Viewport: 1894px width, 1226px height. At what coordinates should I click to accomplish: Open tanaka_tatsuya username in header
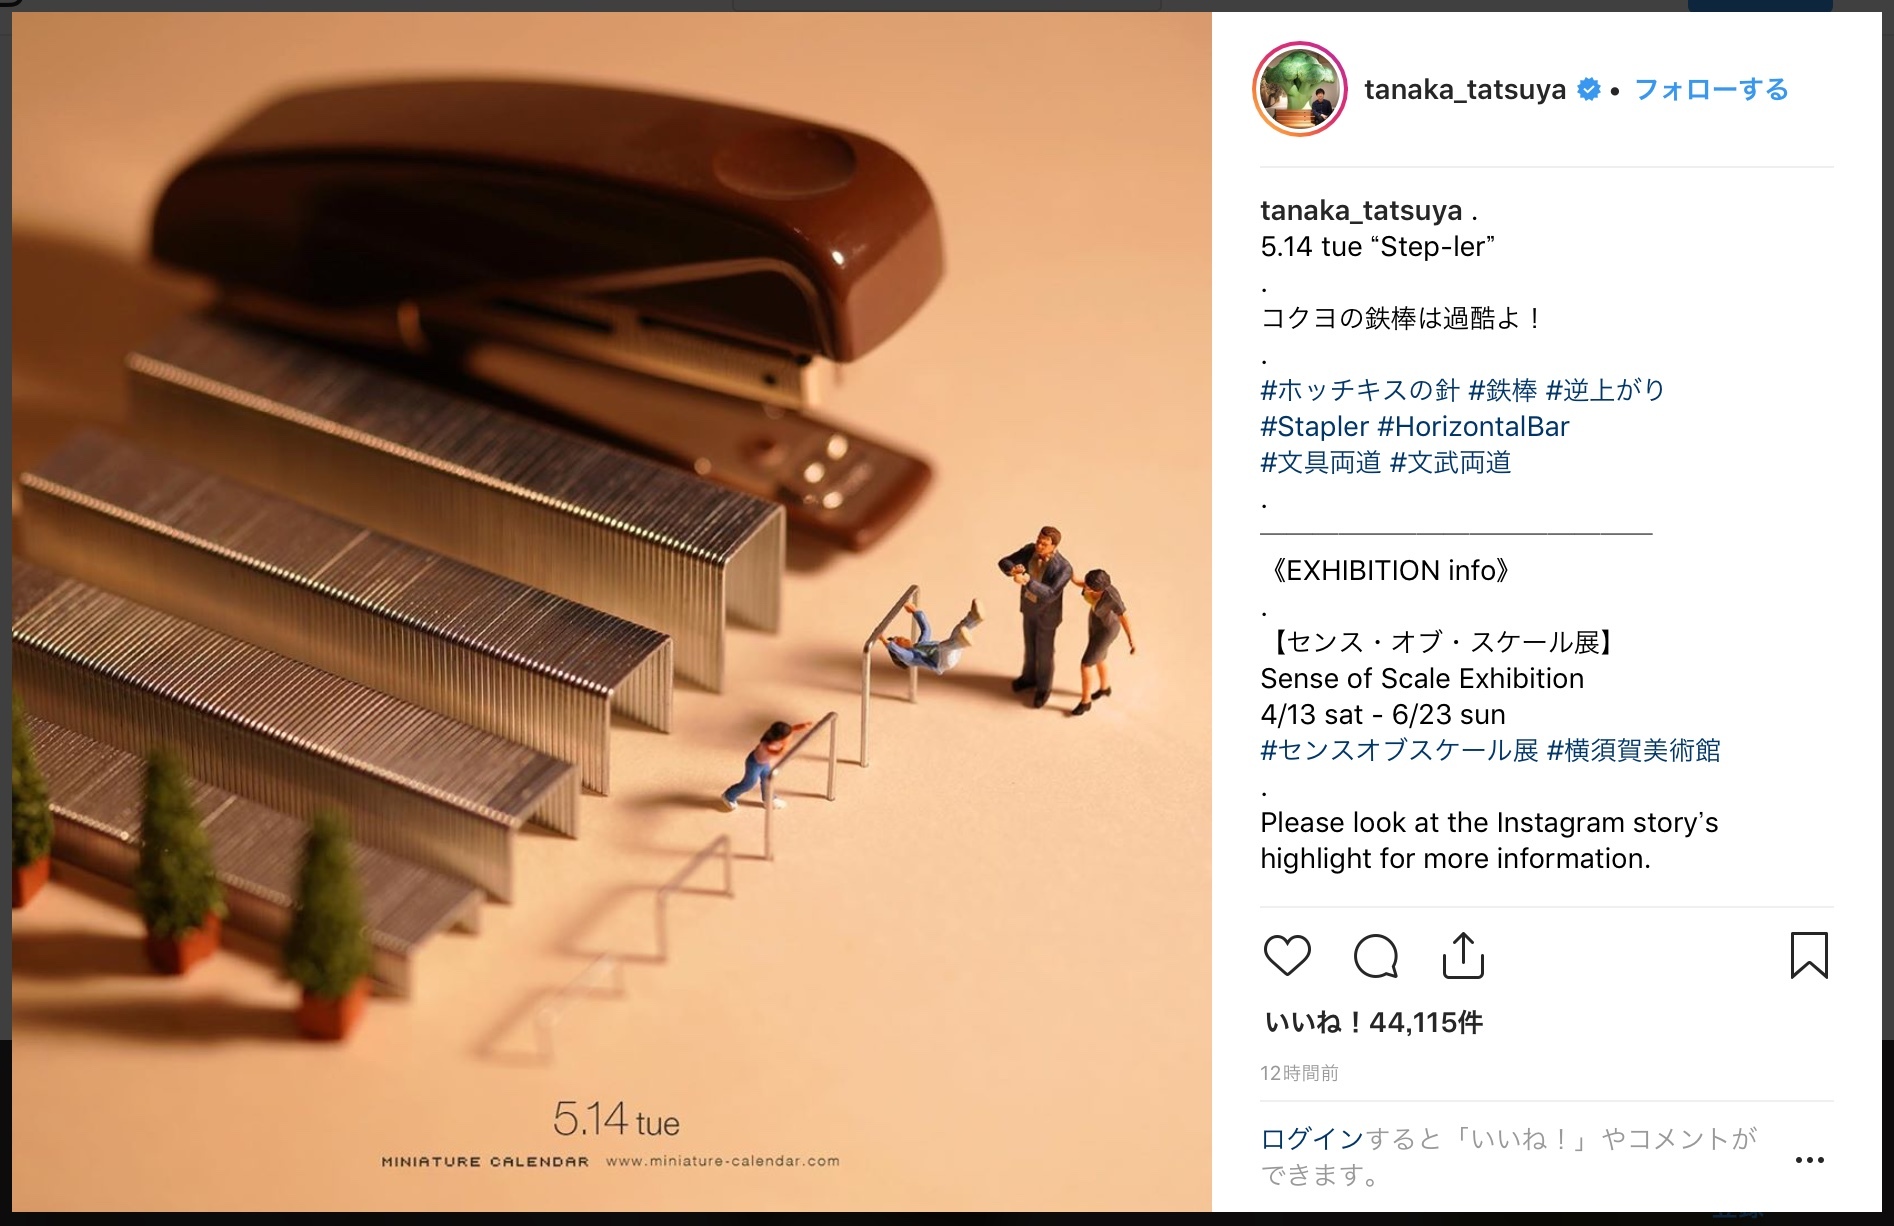tap(1465, 89)
